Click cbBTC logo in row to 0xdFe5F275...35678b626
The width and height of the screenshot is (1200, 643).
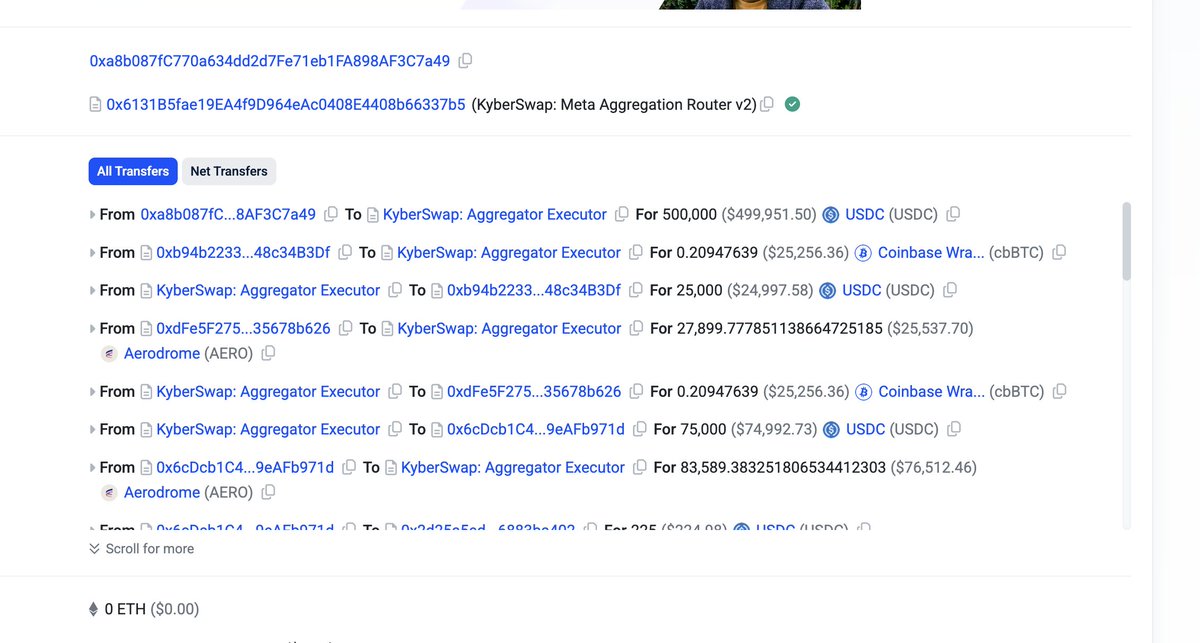[863, 391]
